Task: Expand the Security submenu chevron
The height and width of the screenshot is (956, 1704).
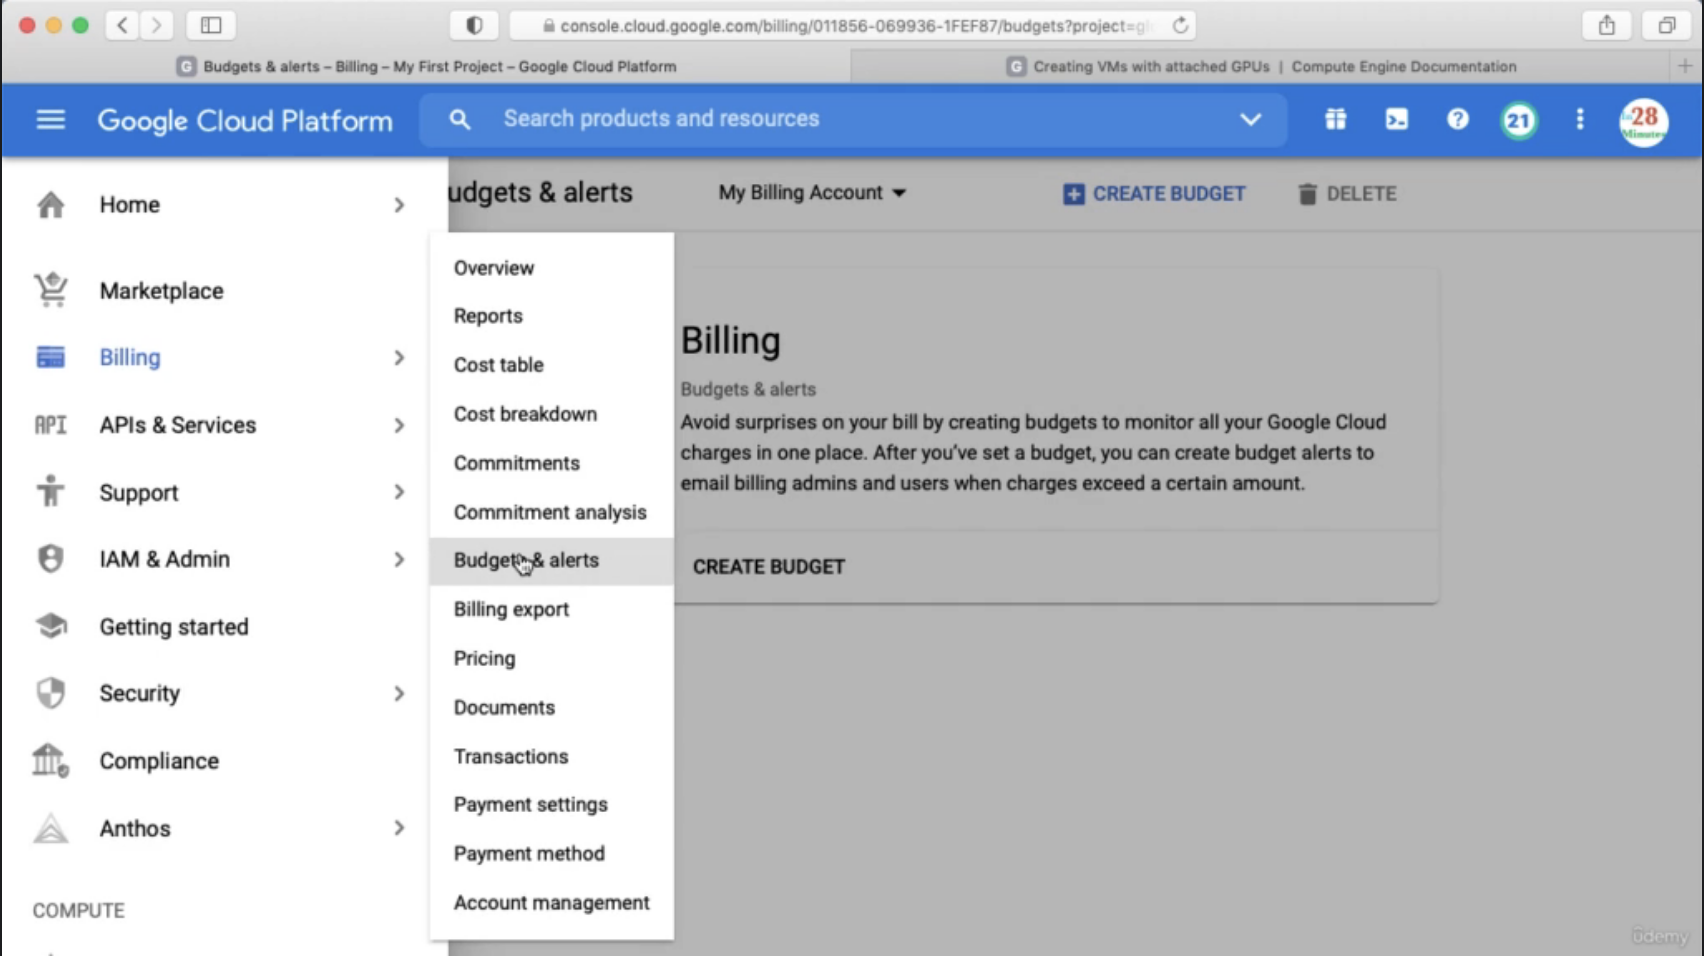Action: (399, 693)
